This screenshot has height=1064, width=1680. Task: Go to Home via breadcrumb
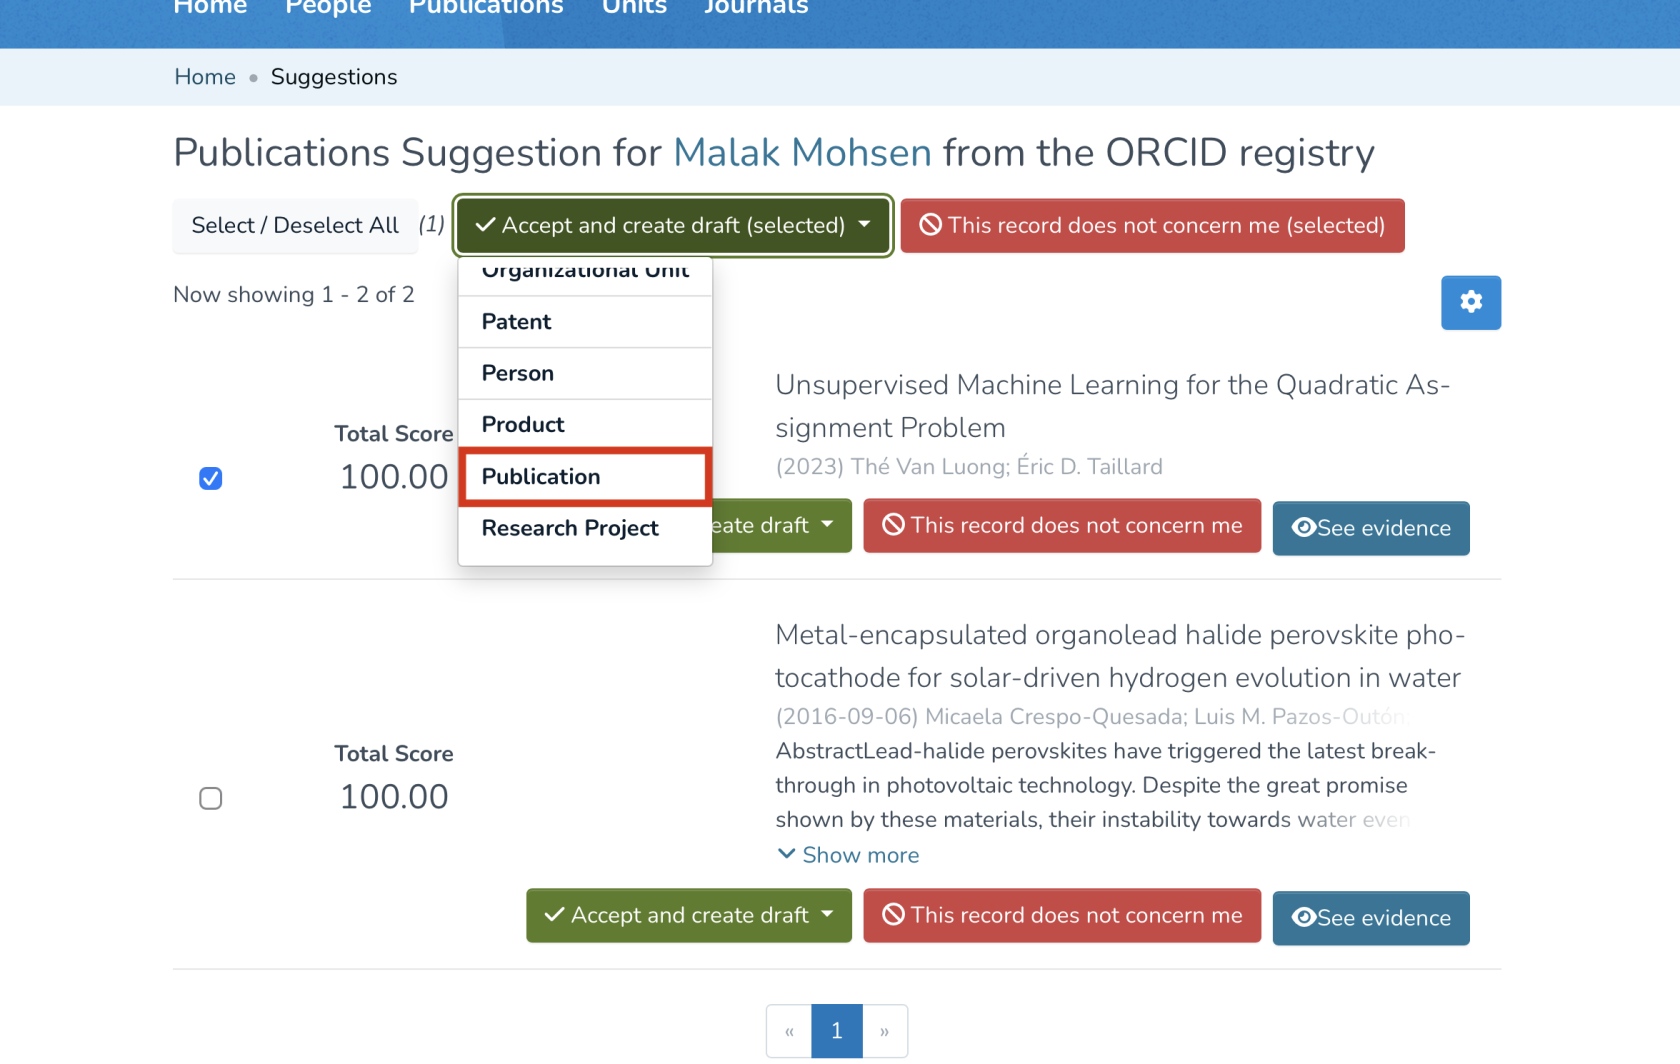[205, 77]
